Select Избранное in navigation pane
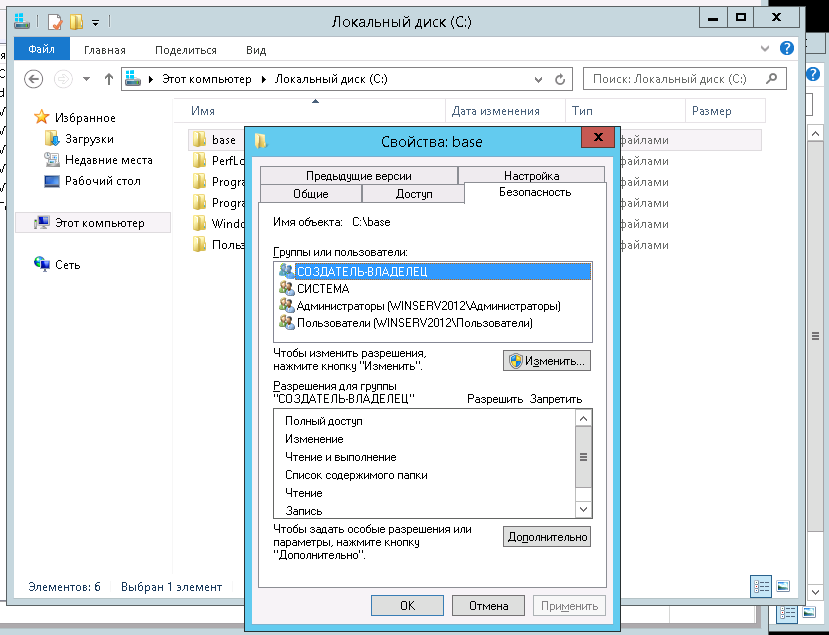 coord(85,117)
